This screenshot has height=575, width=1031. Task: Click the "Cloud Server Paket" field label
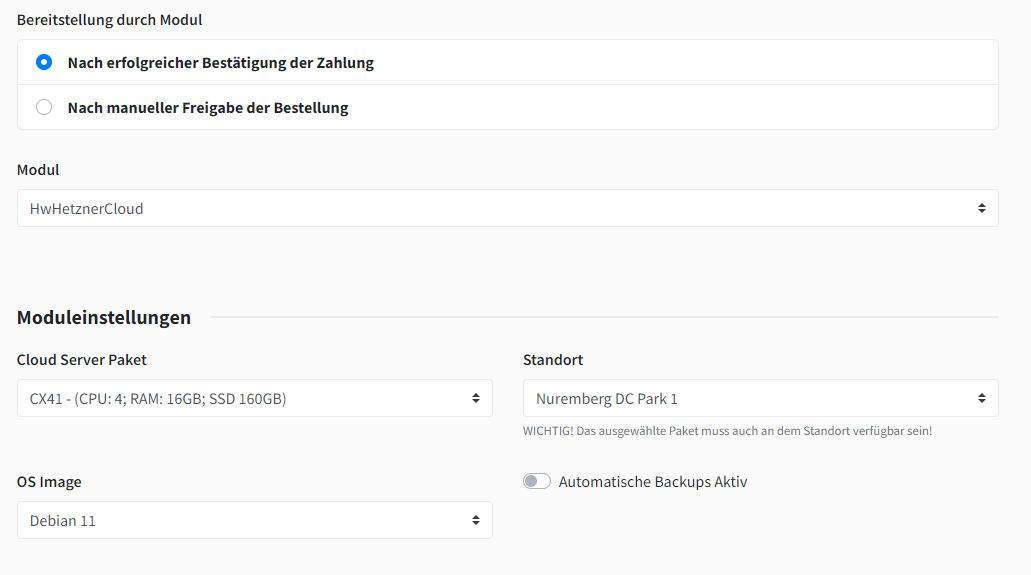tap(82, 360)
